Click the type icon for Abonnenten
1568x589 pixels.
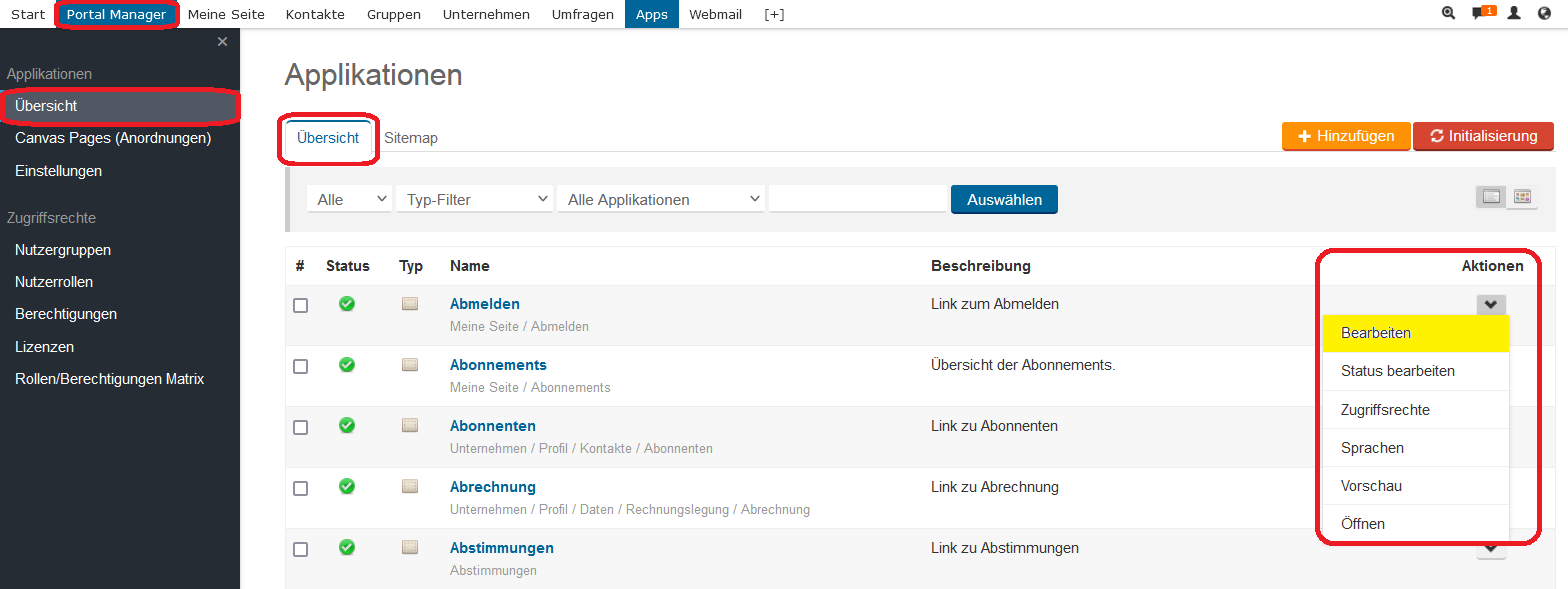(410, 426)
